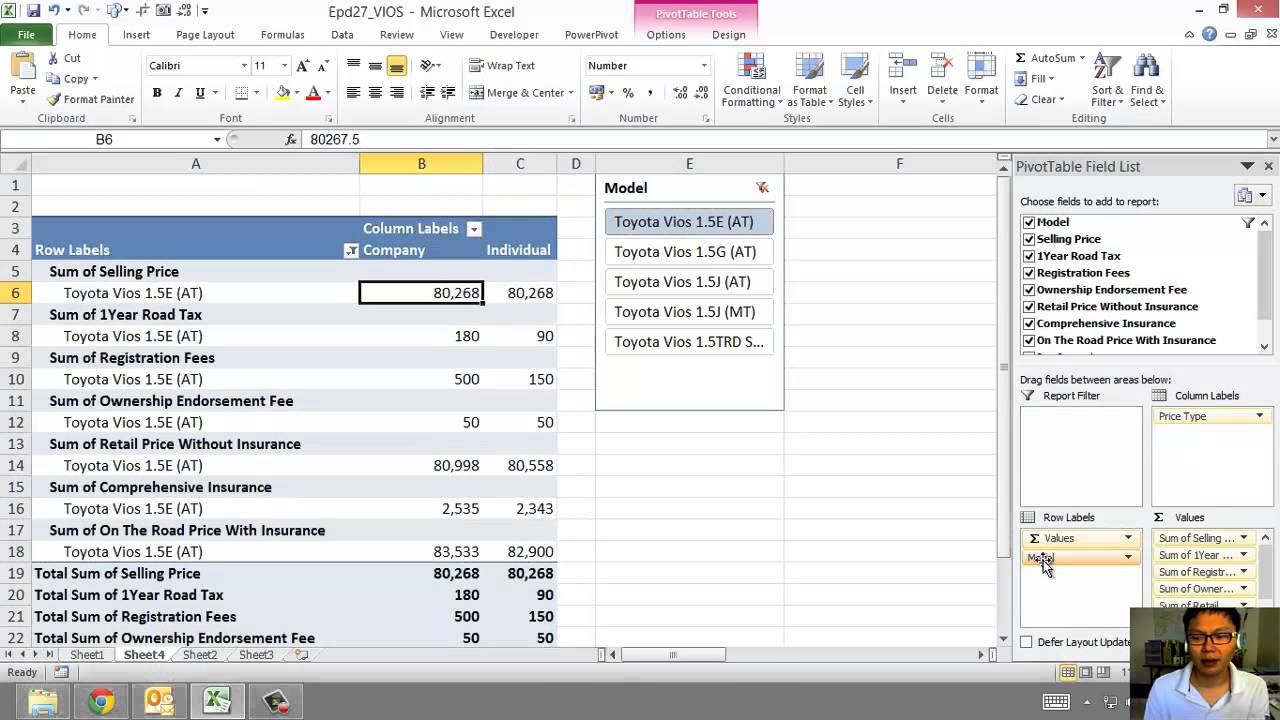Click the Increase Font Size icon
This screenshot has height=720, width=1280.
tap(303, 66)
